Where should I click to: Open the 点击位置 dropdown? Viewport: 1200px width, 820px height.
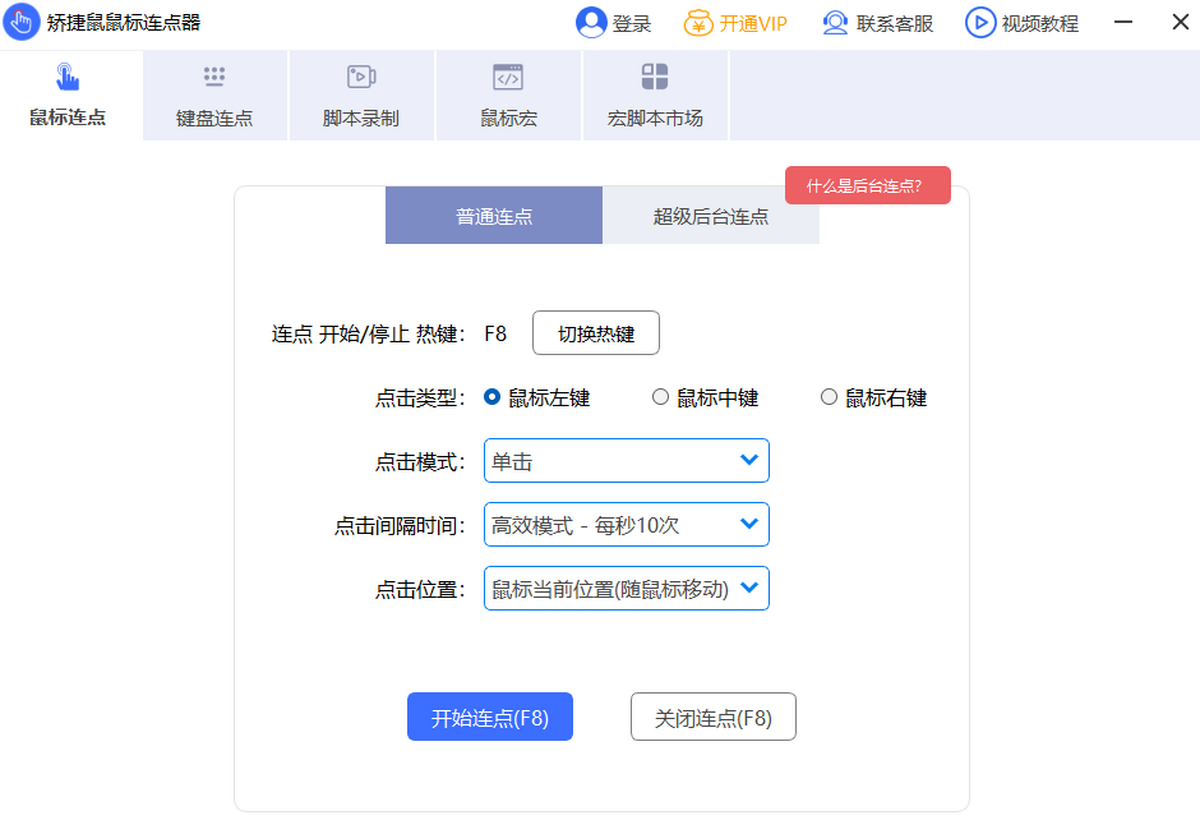tap(626, 588)
